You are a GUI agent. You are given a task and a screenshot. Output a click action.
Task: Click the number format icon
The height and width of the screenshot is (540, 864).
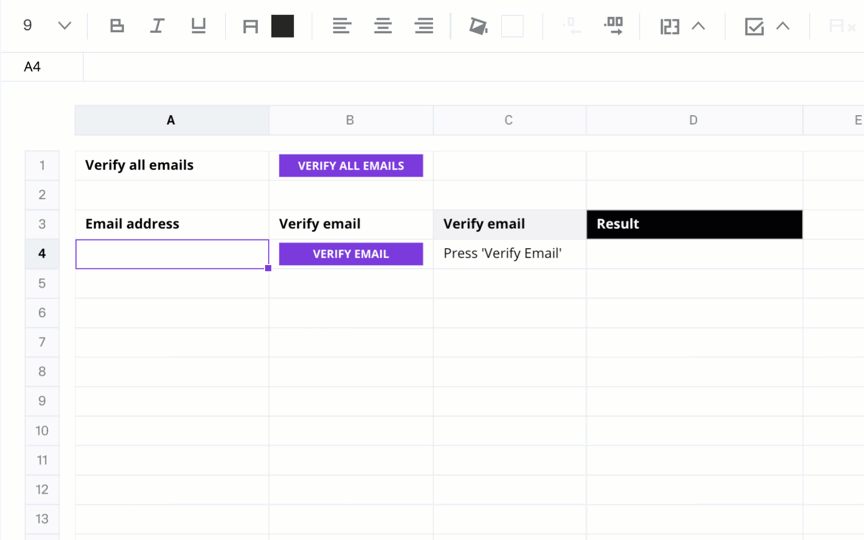tap(669, 26)
